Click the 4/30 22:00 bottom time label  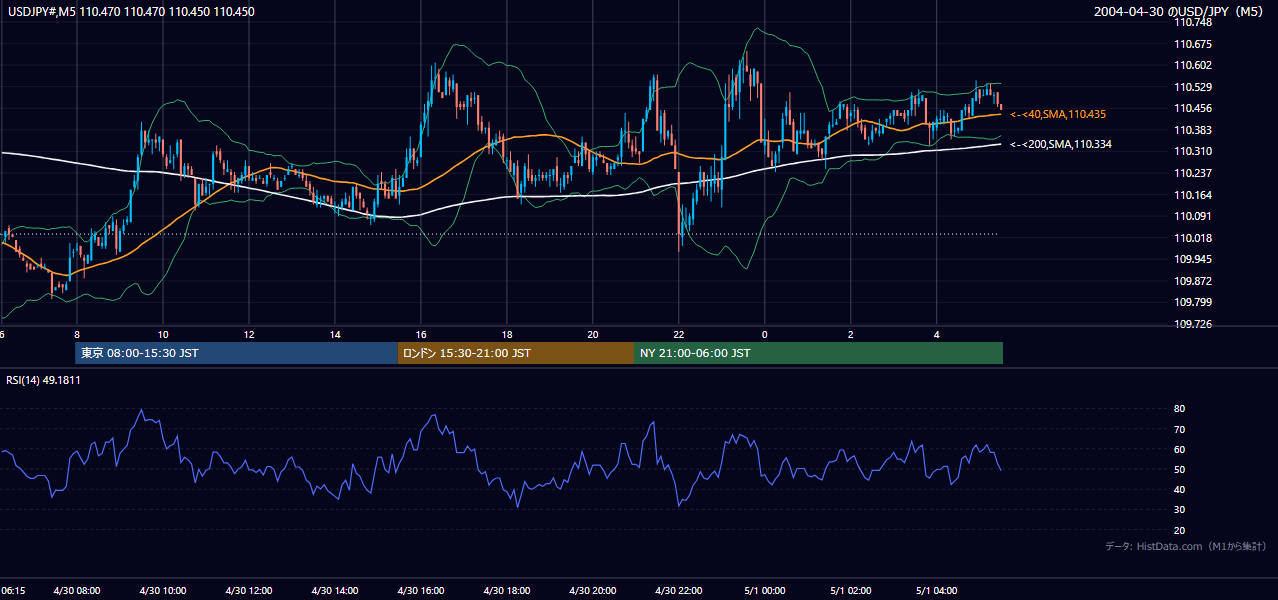coord(679,590)
